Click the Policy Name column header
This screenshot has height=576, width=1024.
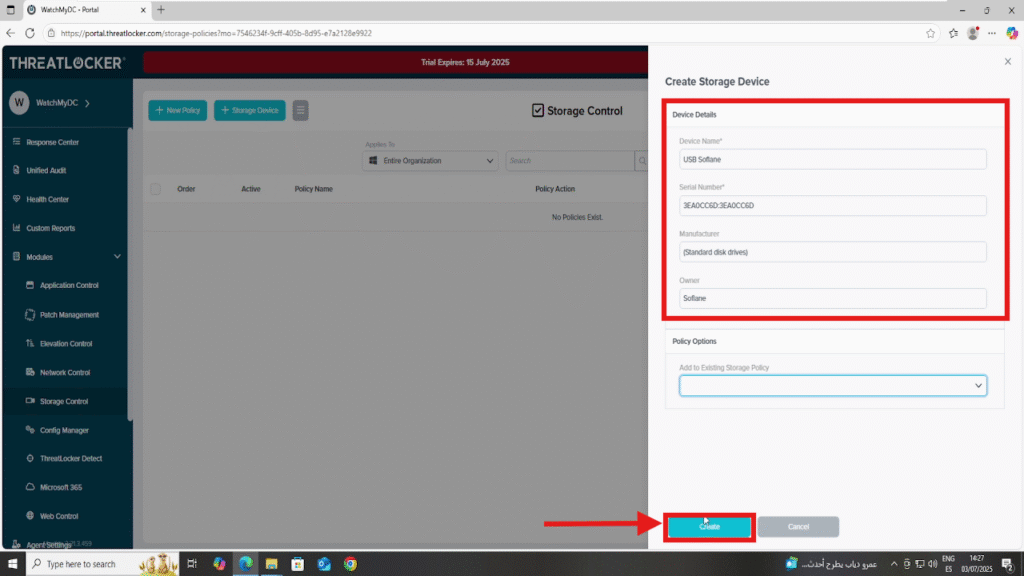313,189
